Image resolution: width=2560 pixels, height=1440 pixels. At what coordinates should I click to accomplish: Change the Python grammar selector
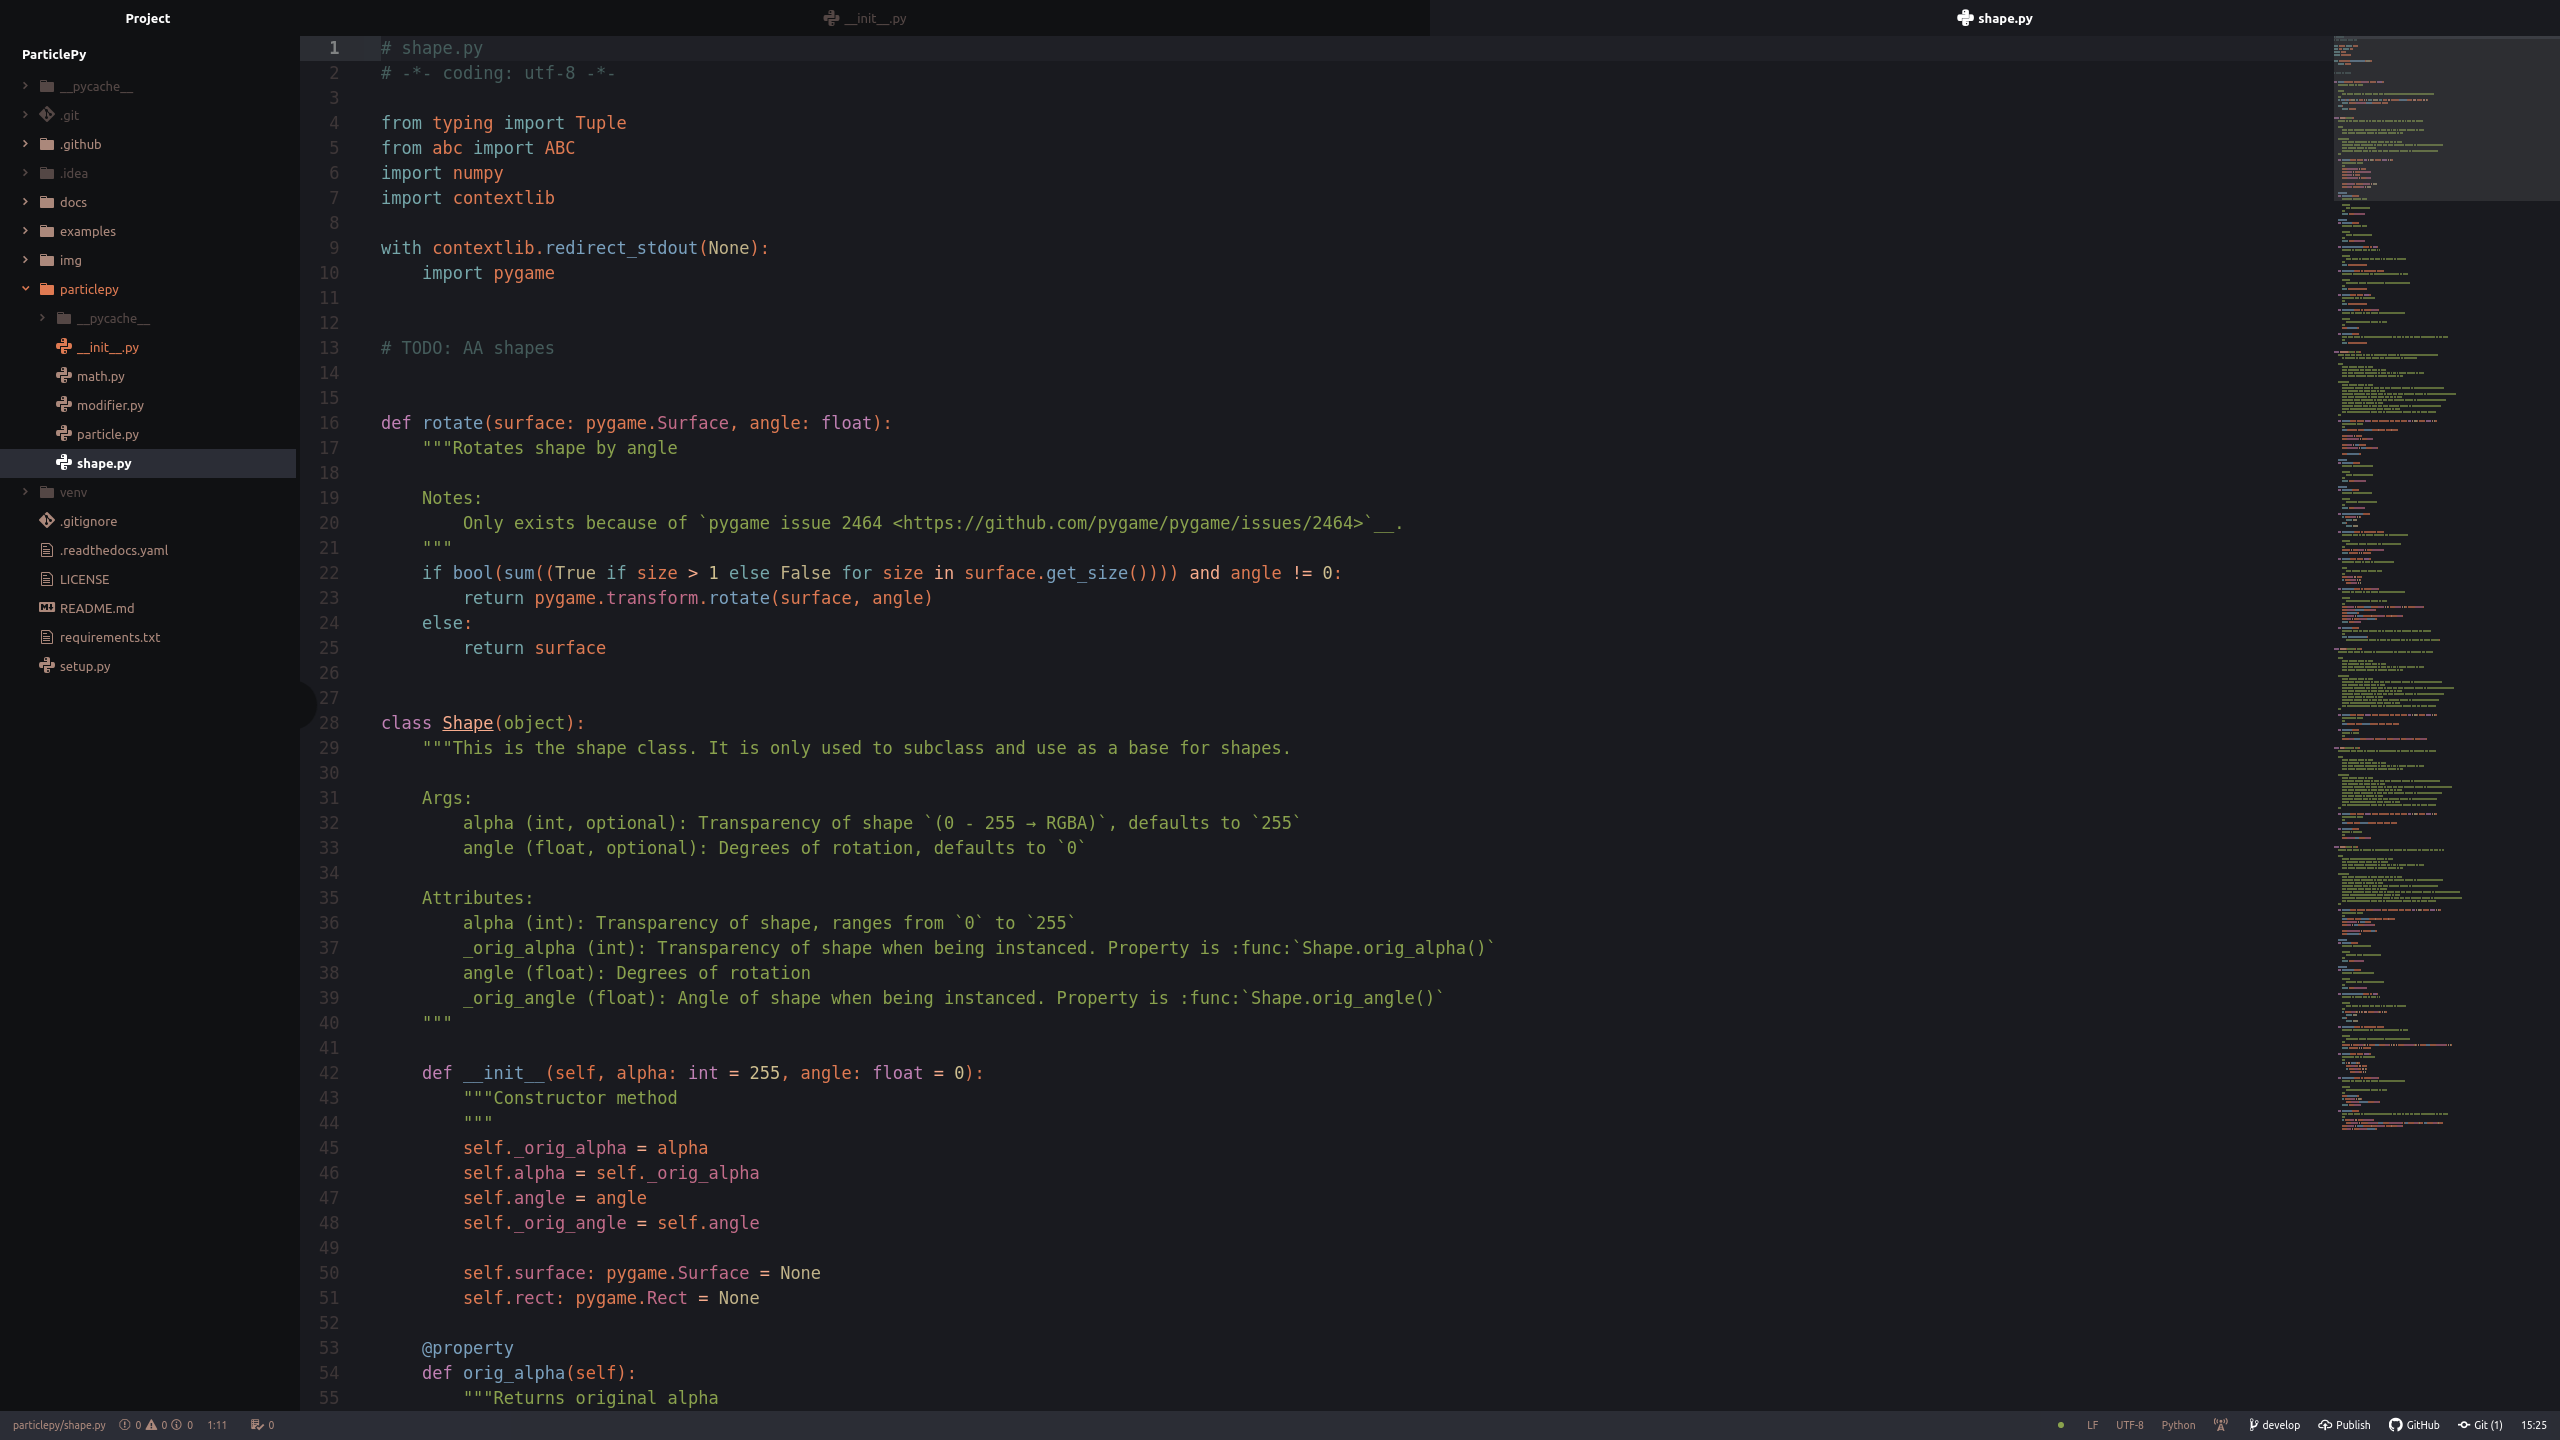[2178, 1425]
